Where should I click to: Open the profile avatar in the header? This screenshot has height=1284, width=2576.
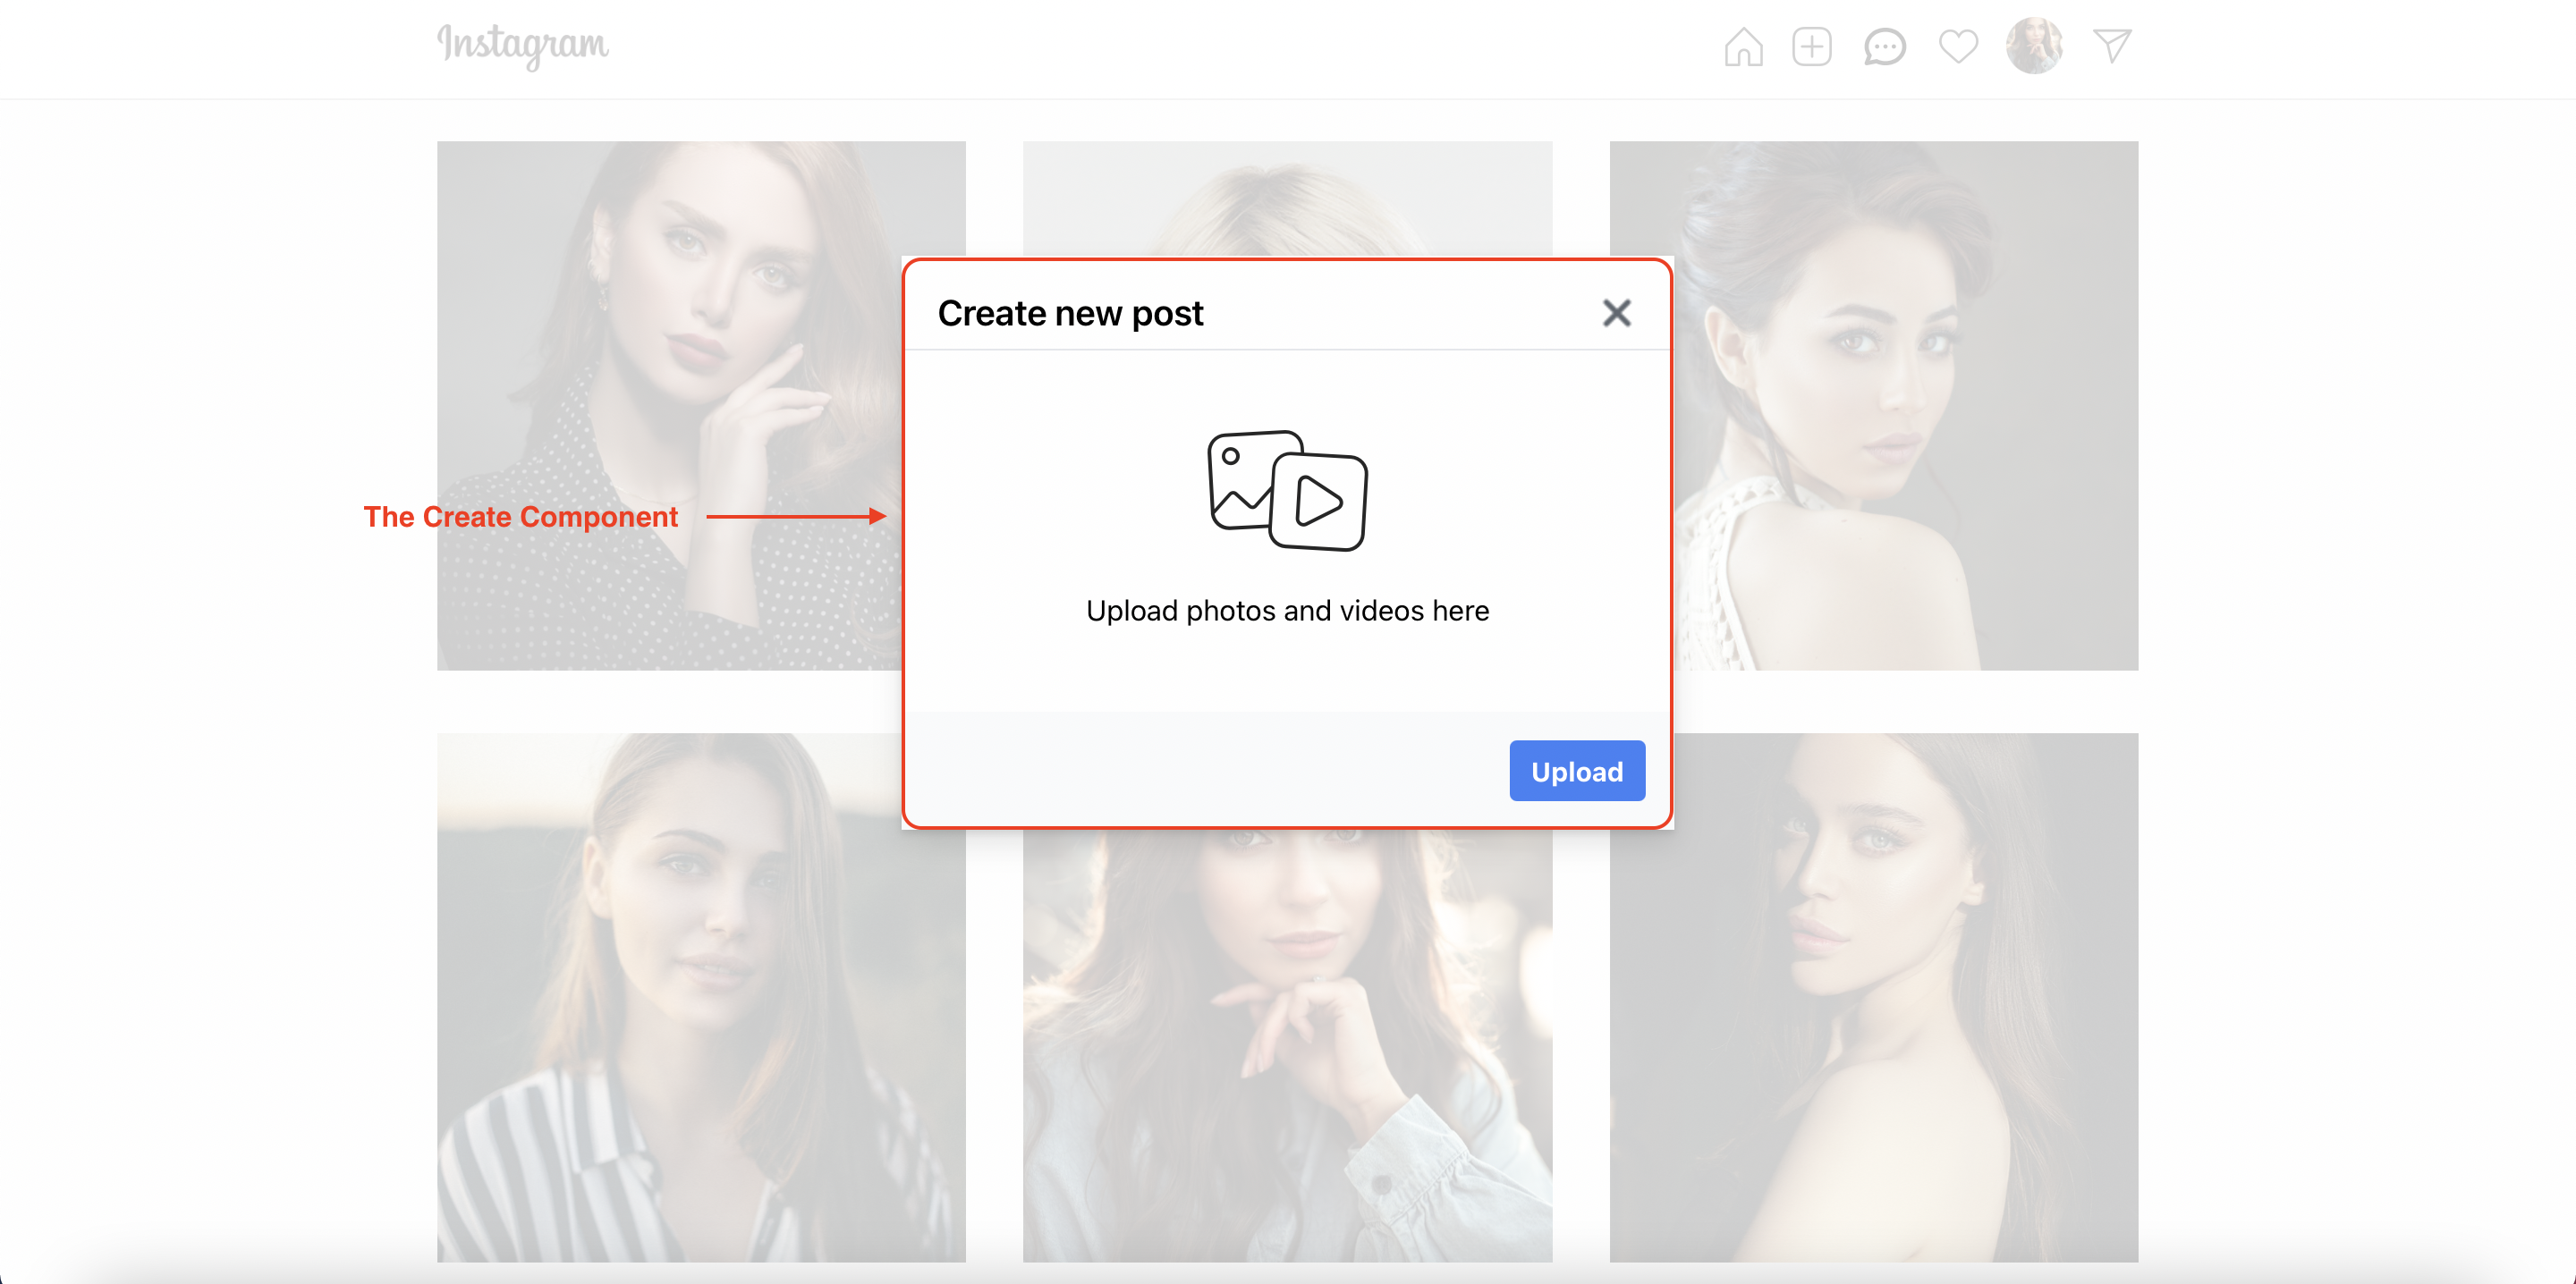click(2035, 45)
